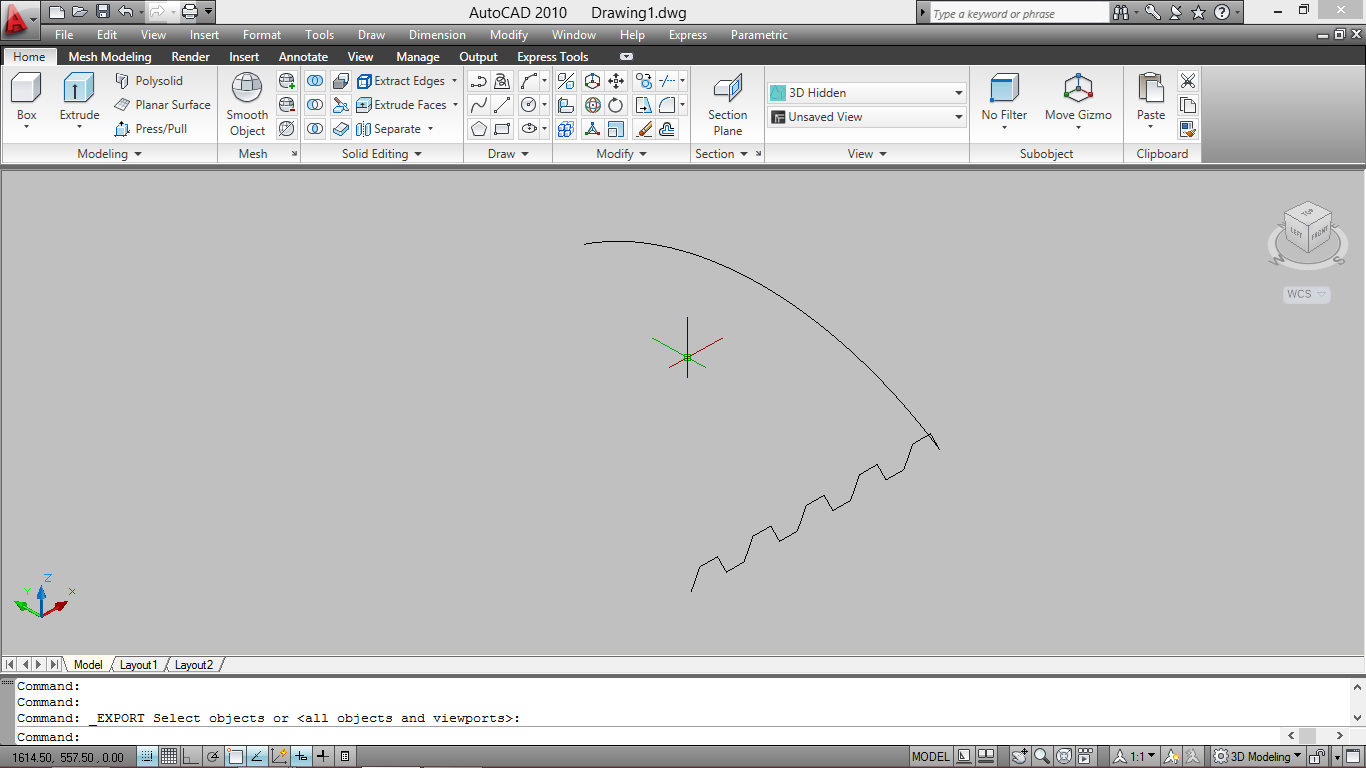Screen dimensions: 1366x768
Task: Open the Unsaved View dropdown
Action: point(867,117)
